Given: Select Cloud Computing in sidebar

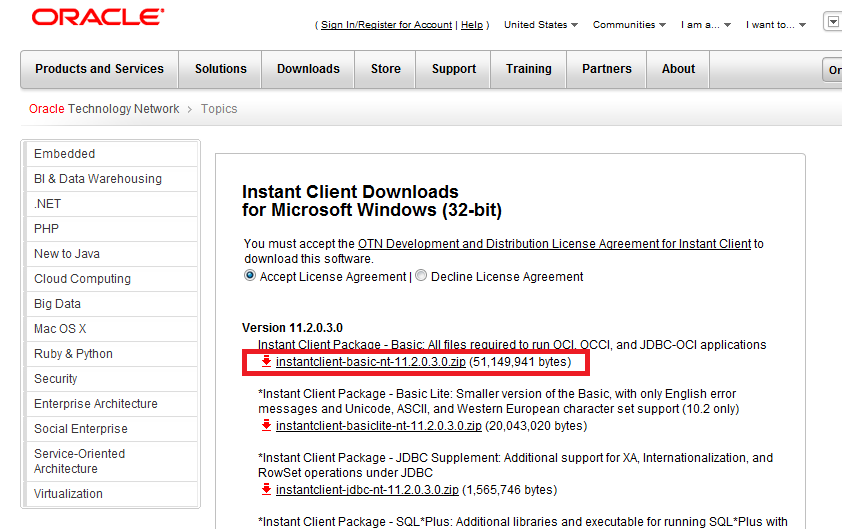Looking at the screenshot, I should [x=111, y=279].
